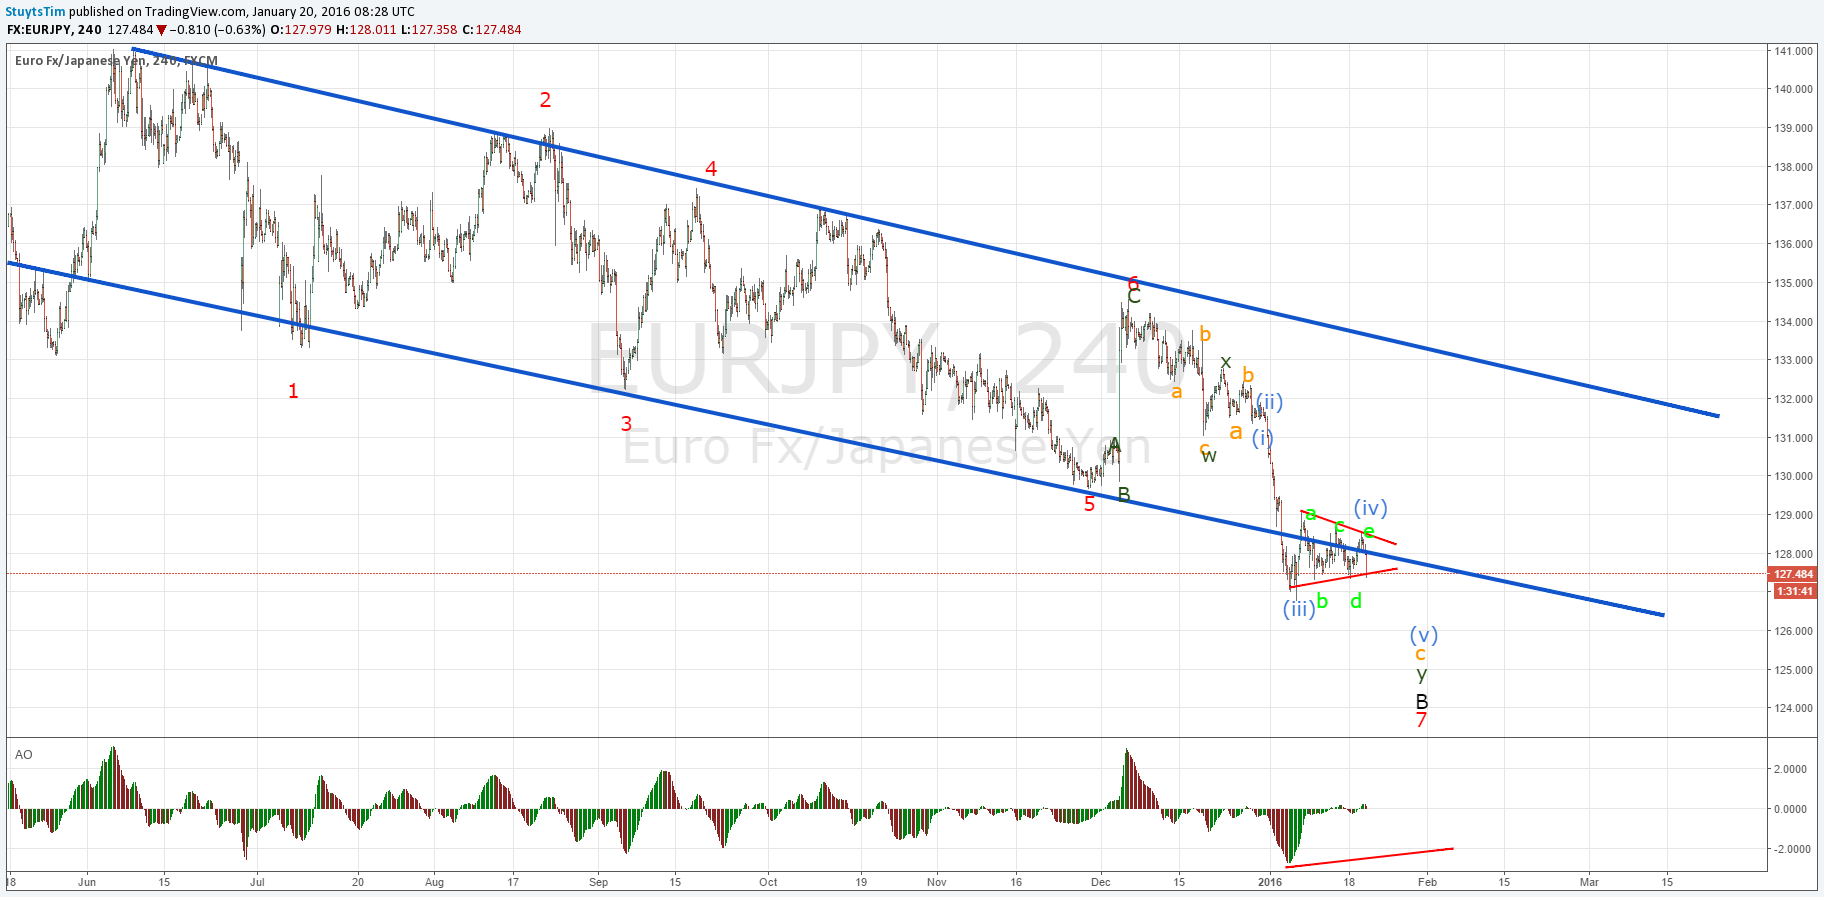Screen dimensions: 1824x897
Task: Click the AO indicator label
Action: click(24, 755)
